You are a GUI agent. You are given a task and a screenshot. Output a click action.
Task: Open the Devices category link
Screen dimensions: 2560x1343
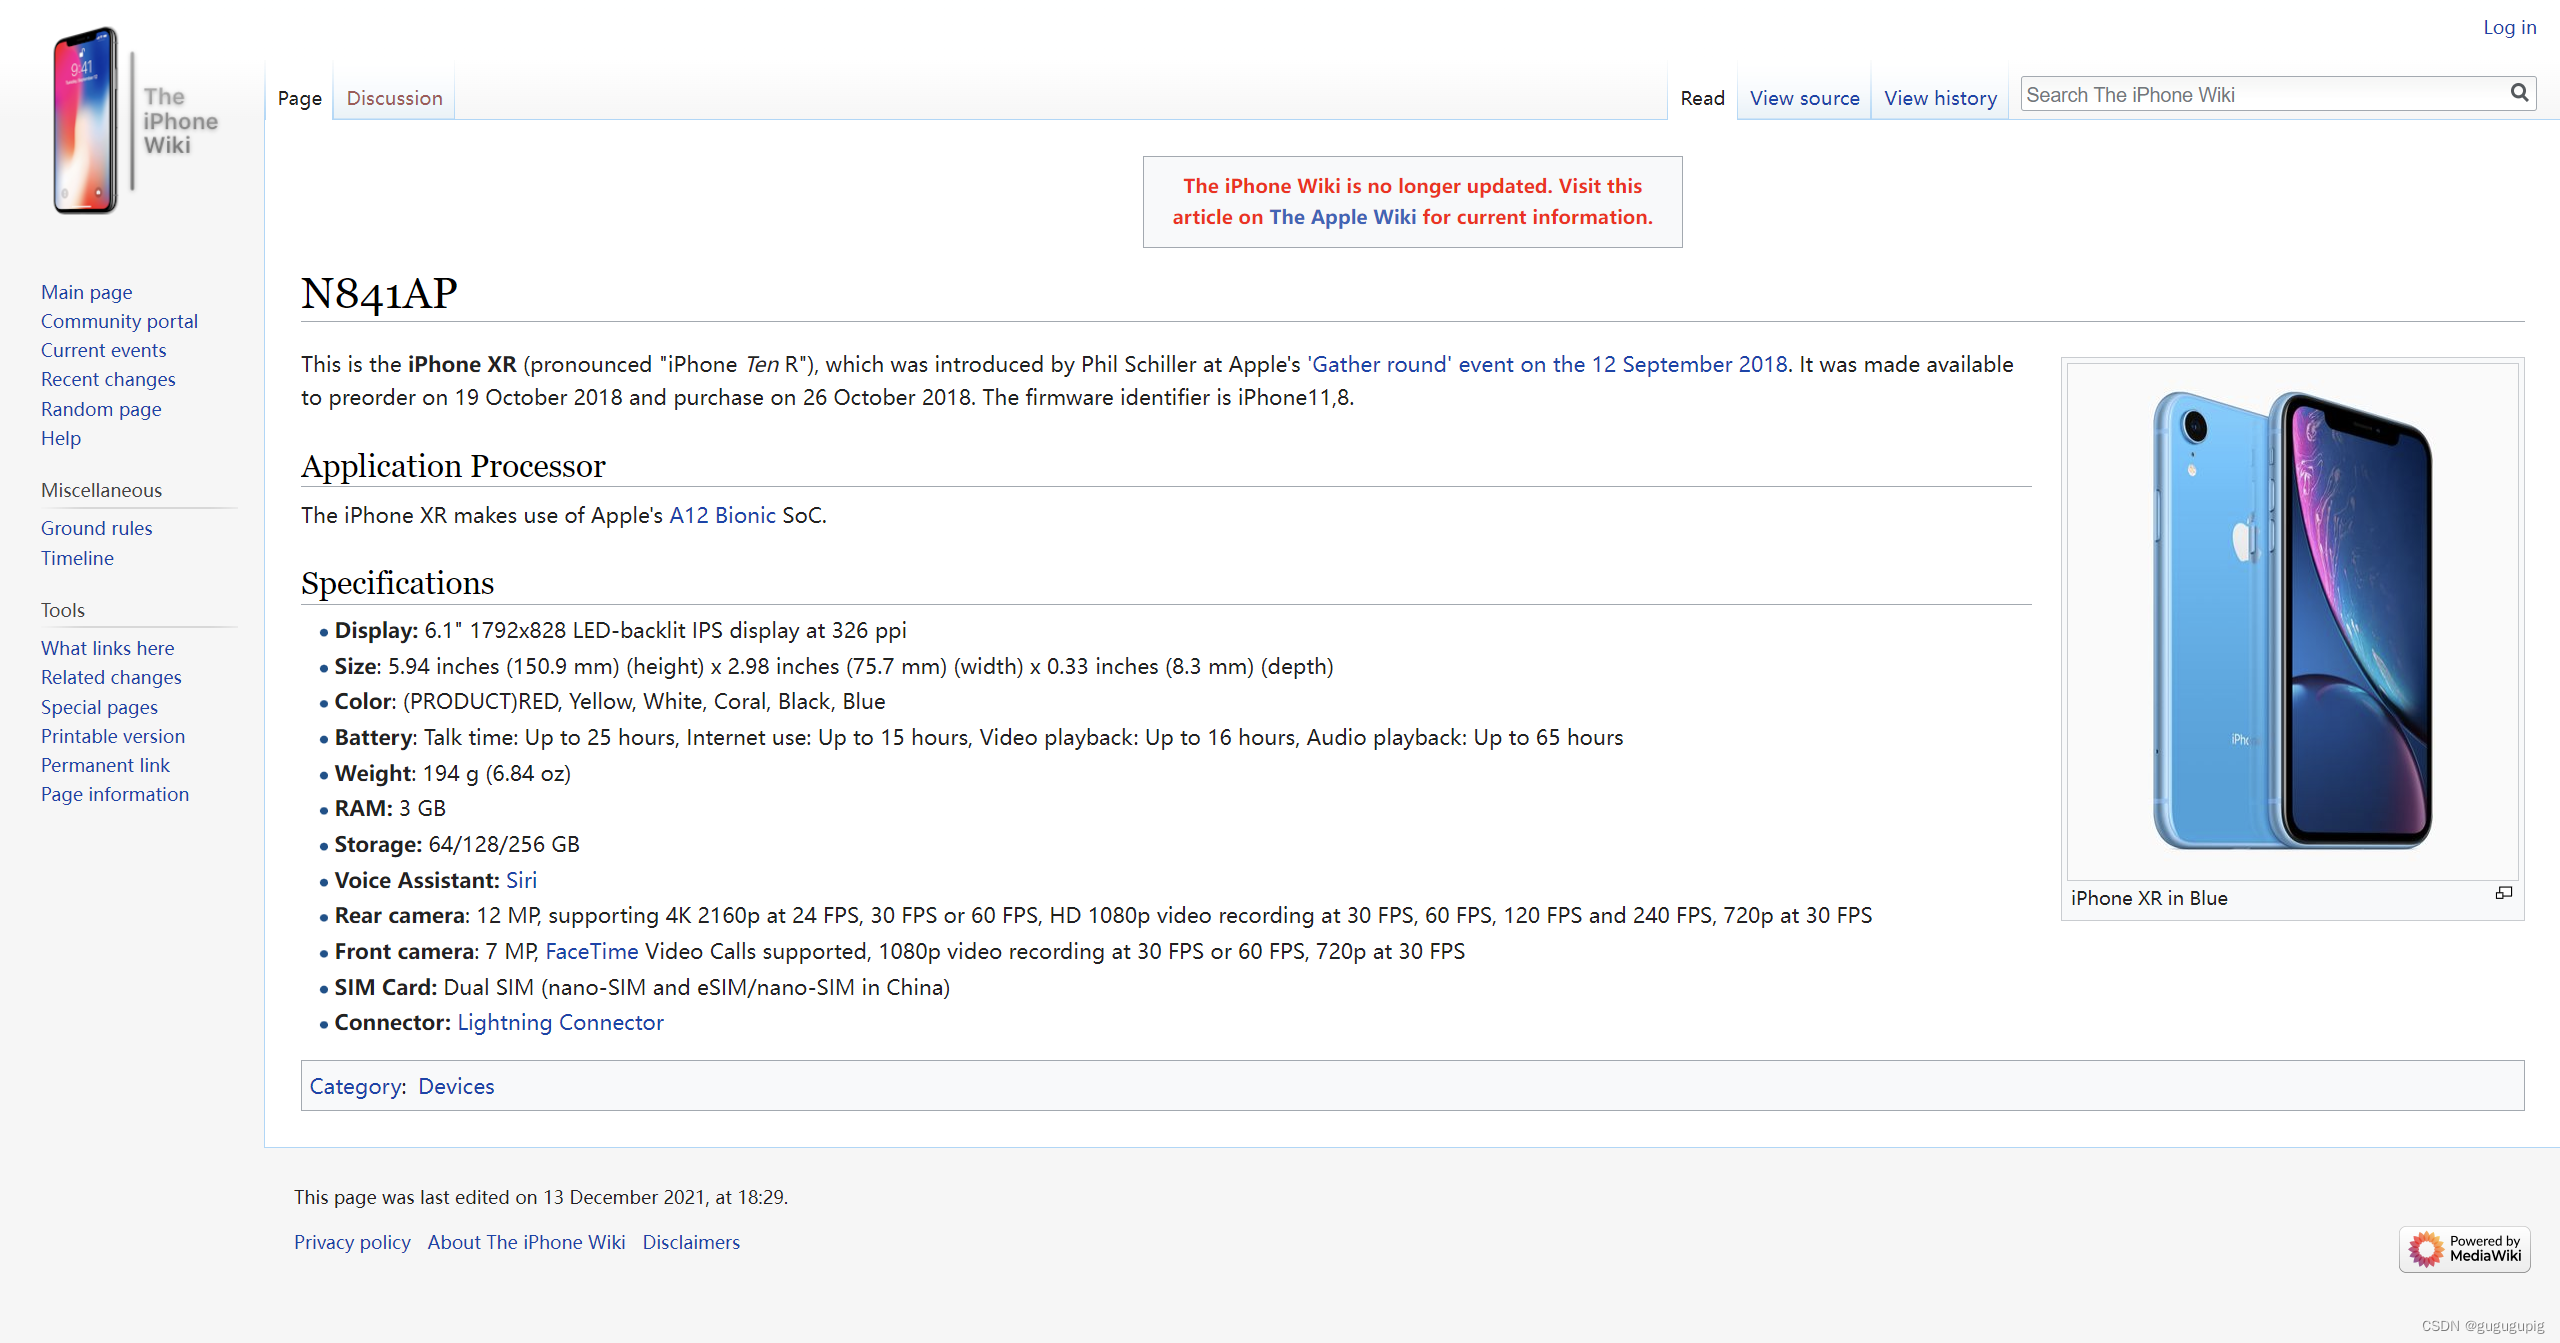click(456, 1086)
